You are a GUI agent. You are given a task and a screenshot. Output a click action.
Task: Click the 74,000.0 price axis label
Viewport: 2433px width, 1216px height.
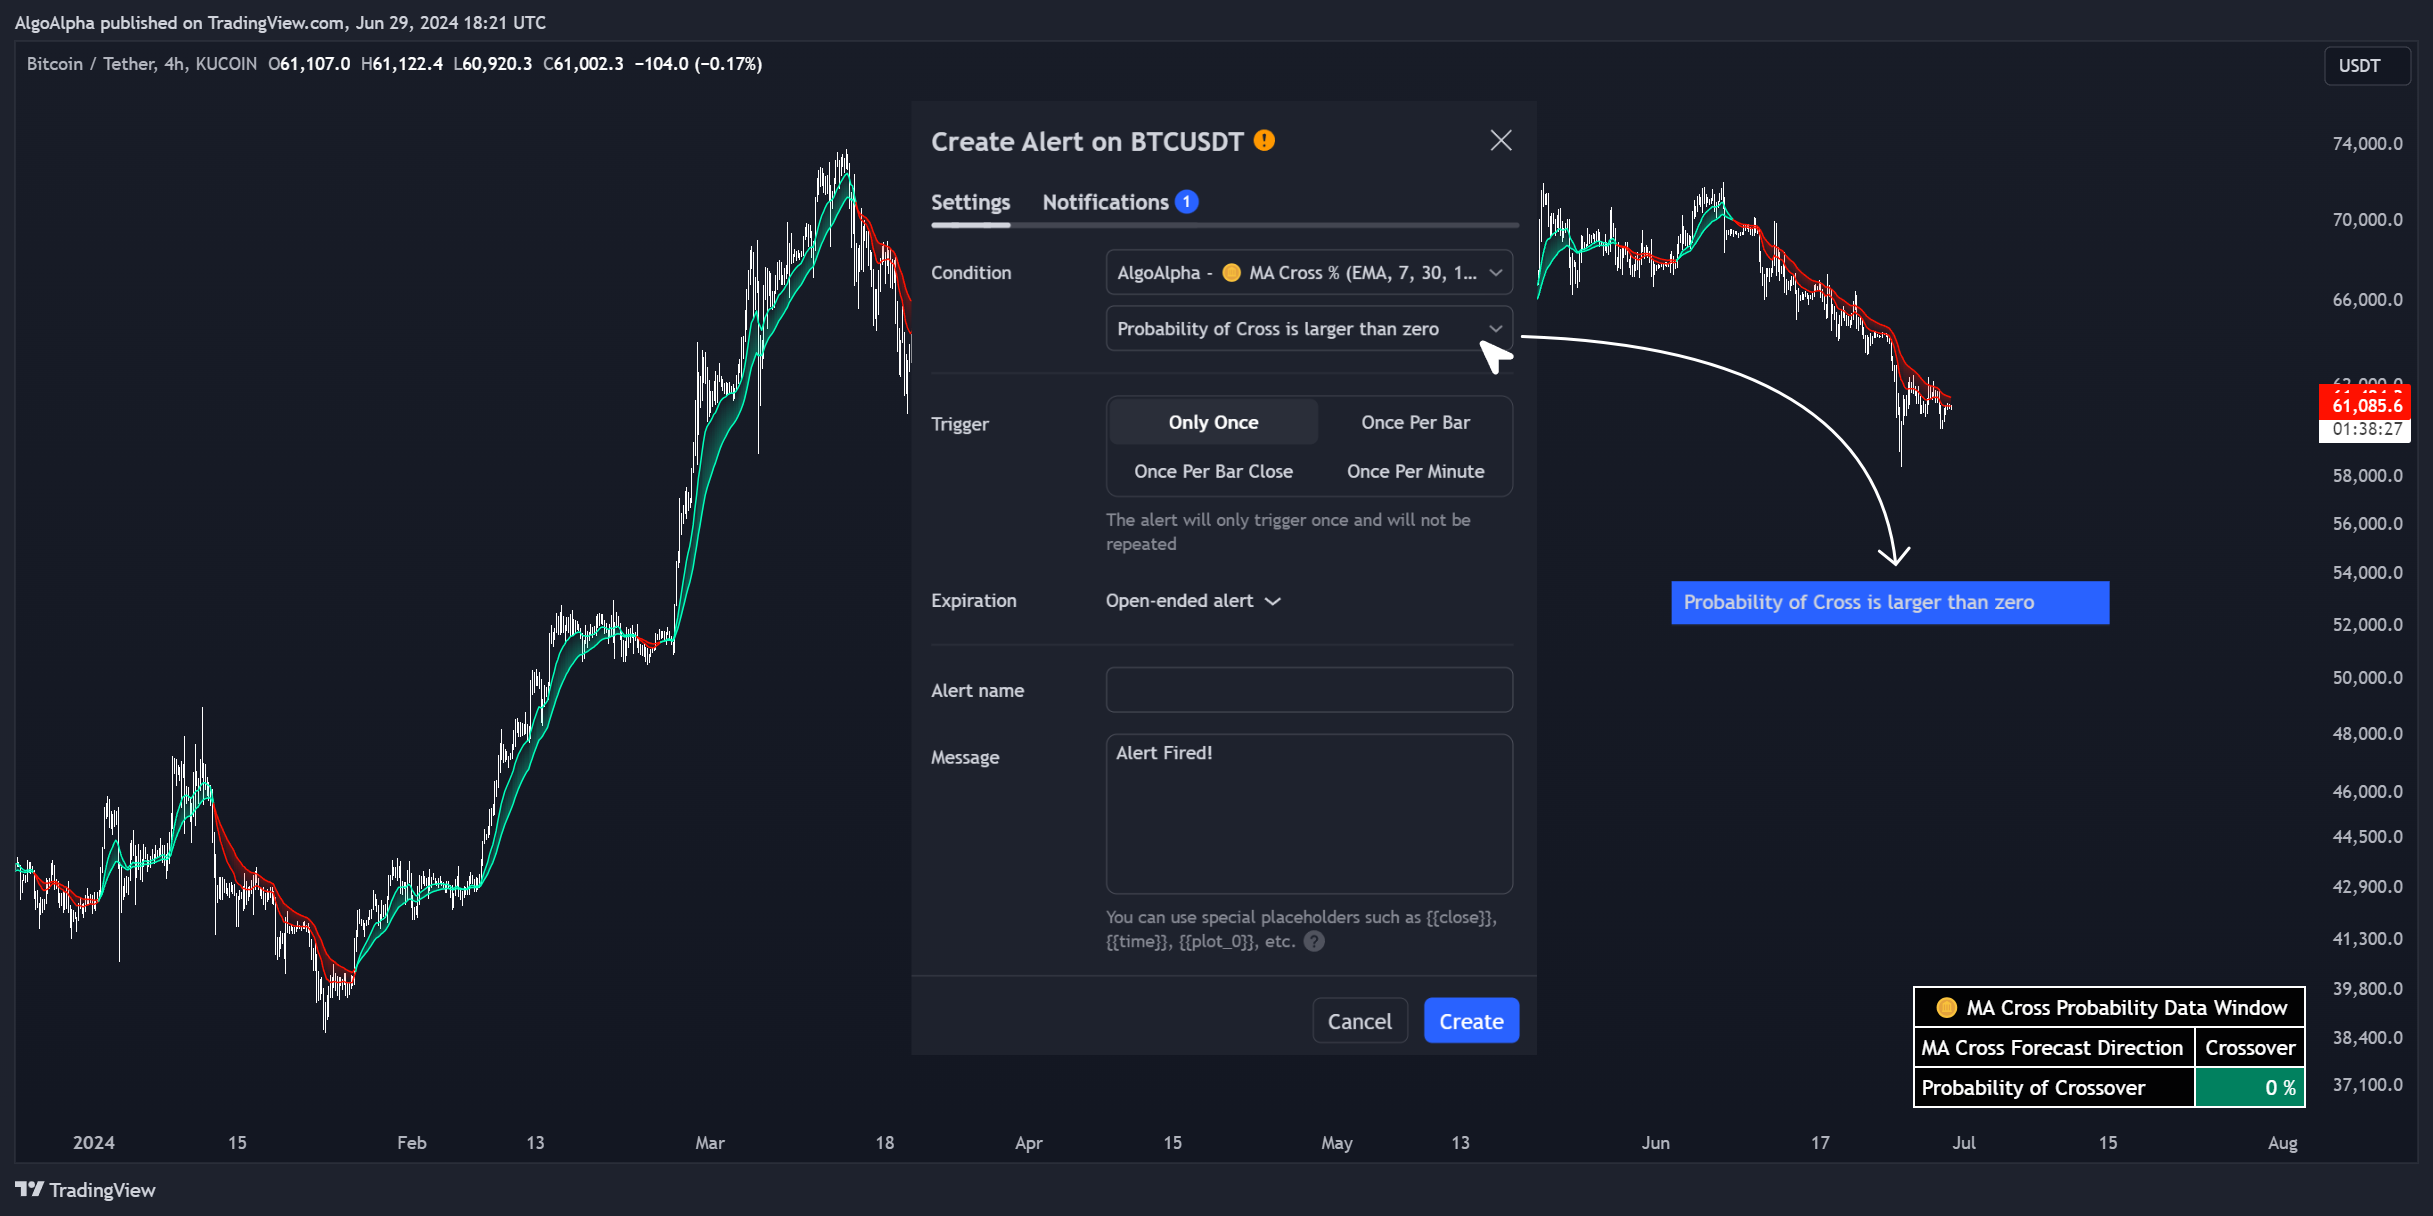(2366, 143)
